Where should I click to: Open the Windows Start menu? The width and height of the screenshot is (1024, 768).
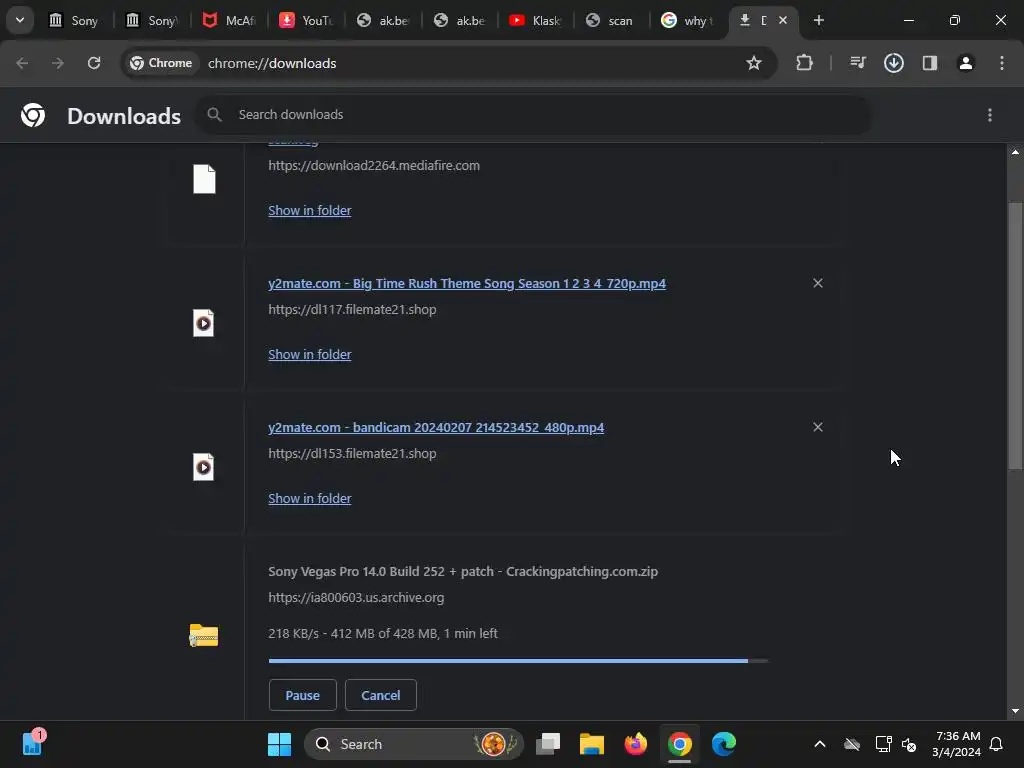tap(280, 744)
